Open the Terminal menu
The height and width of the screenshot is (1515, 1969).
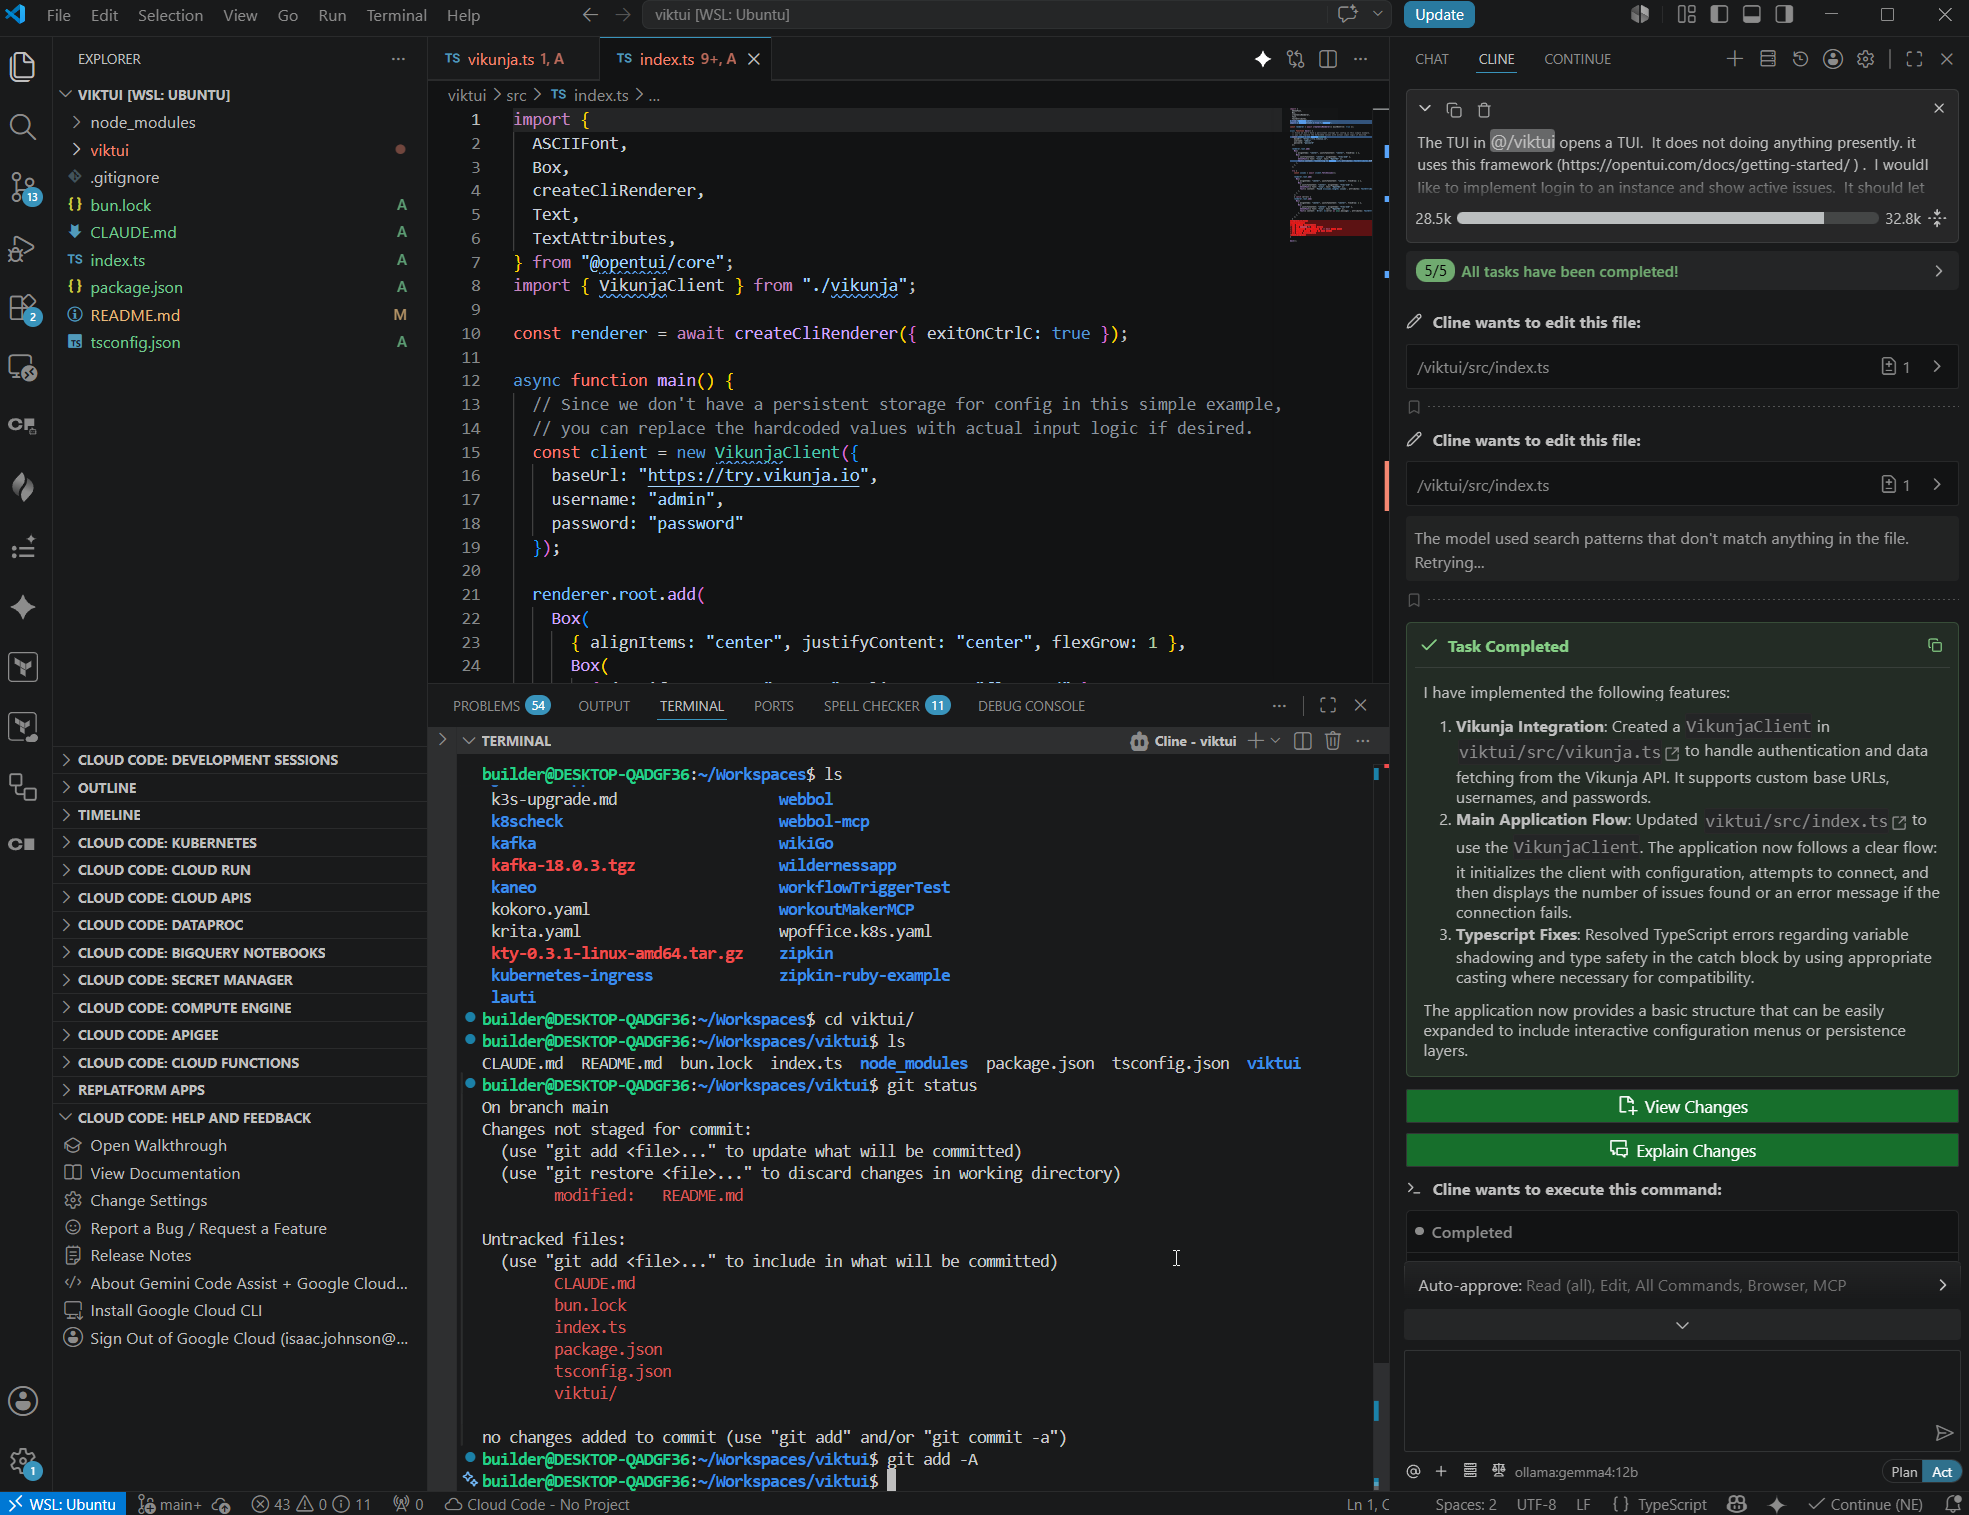[x=396, y=15]
